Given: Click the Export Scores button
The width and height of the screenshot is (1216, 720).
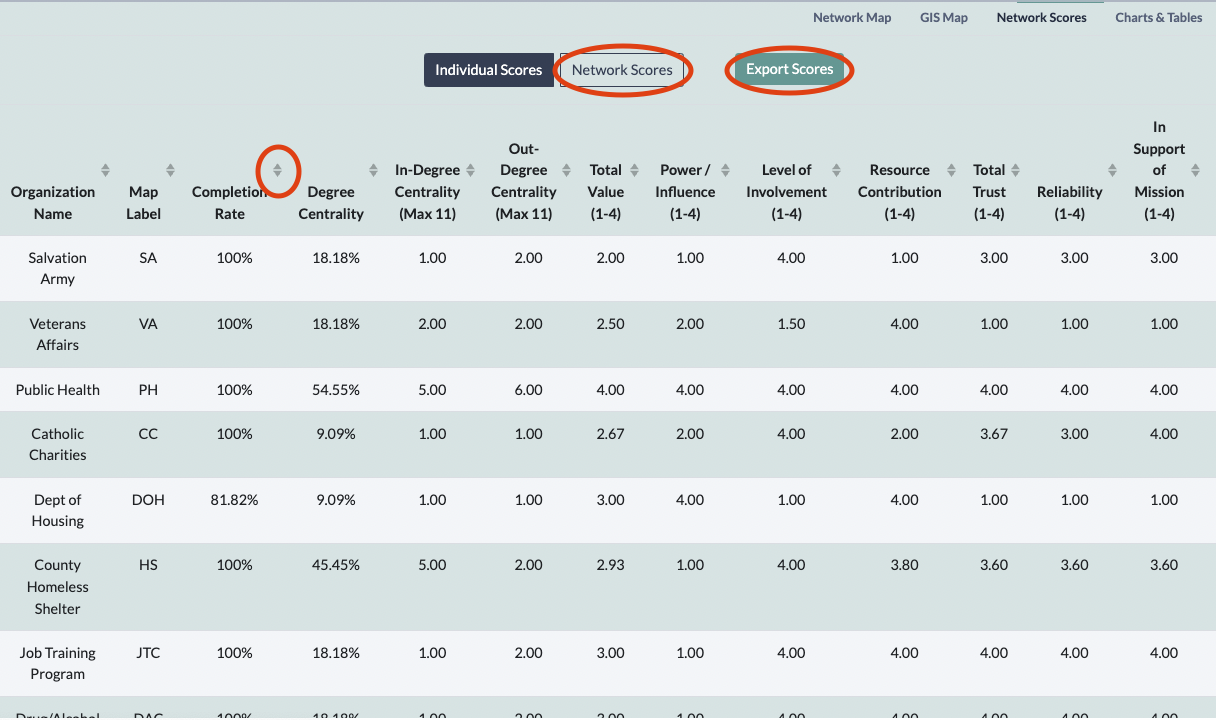Looking at the screenshot, I should point(789,70).
